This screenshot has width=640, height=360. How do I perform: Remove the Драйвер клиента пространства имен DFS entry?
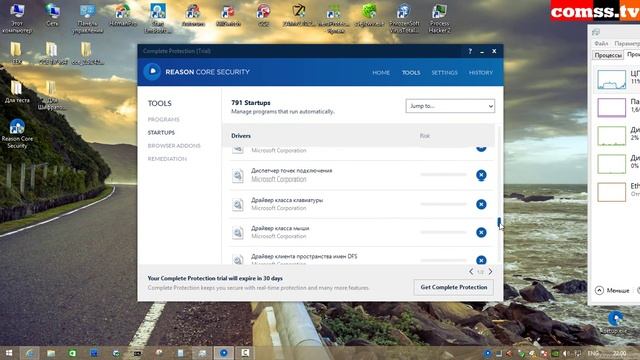[481, 260]
